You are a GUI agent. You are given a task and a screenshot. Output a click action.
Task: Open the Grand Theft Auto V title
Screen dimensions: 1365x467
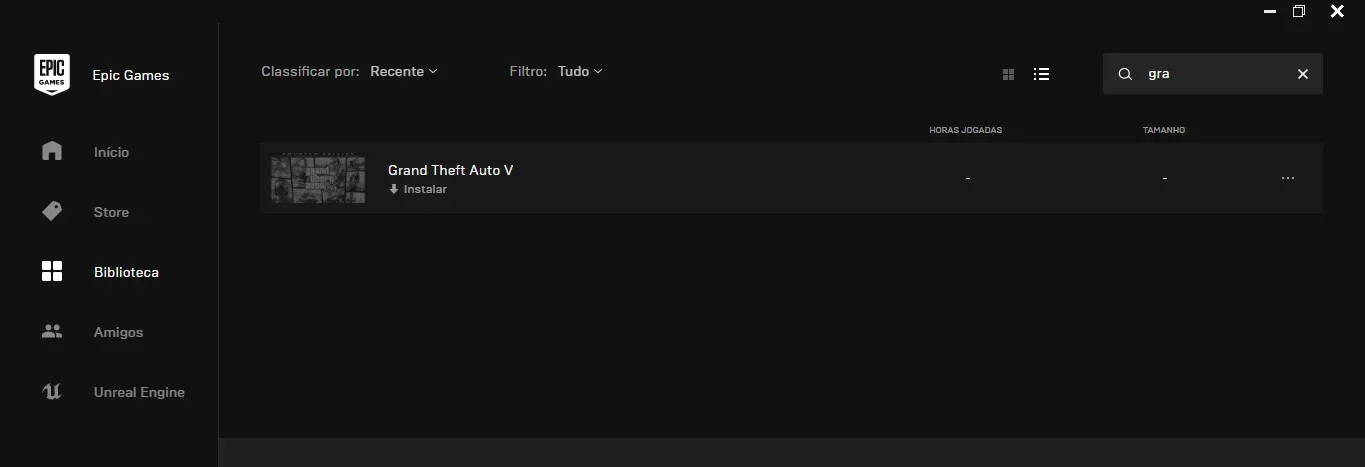(450, 170)
